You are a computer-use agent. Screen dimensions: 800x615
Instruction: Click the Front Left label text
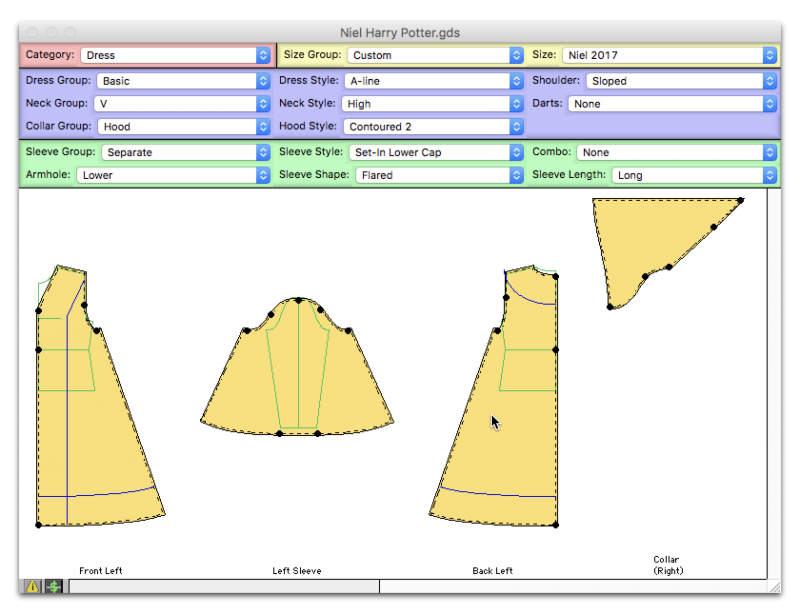(101, 571)
